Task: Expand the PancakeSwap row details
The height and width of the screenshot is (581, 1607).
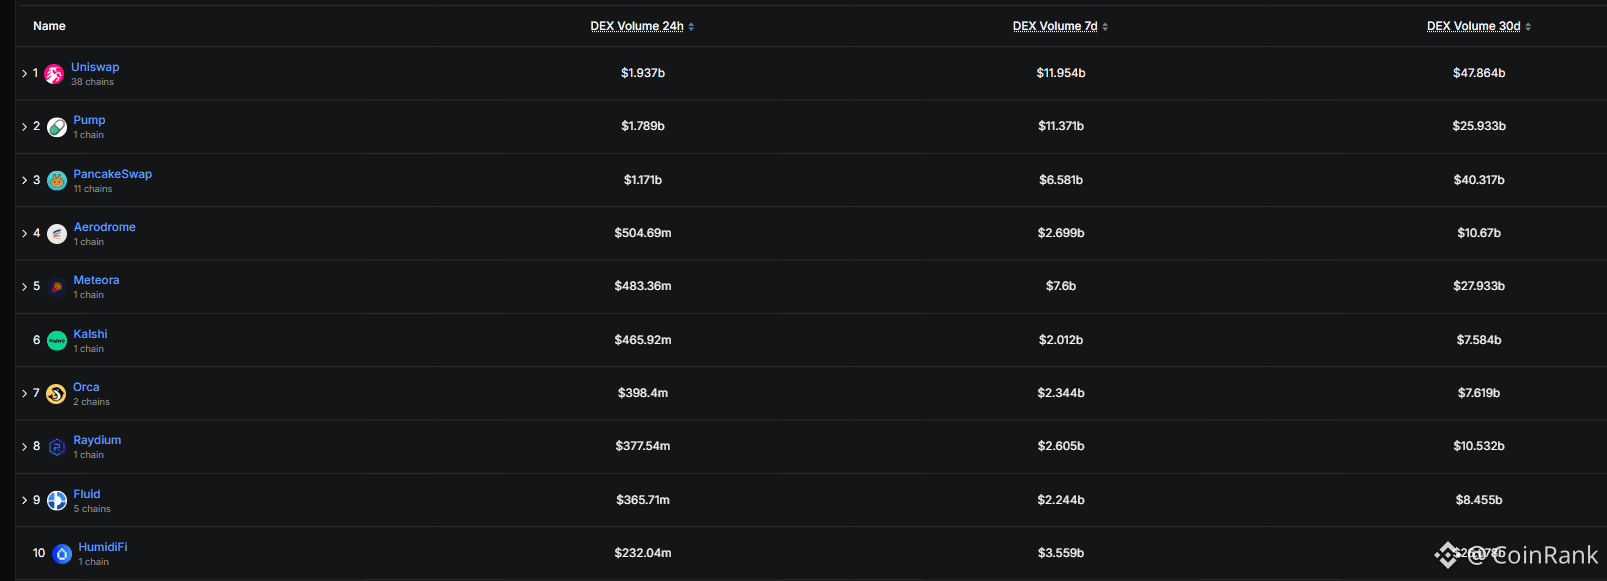Action: pos(24,181)
